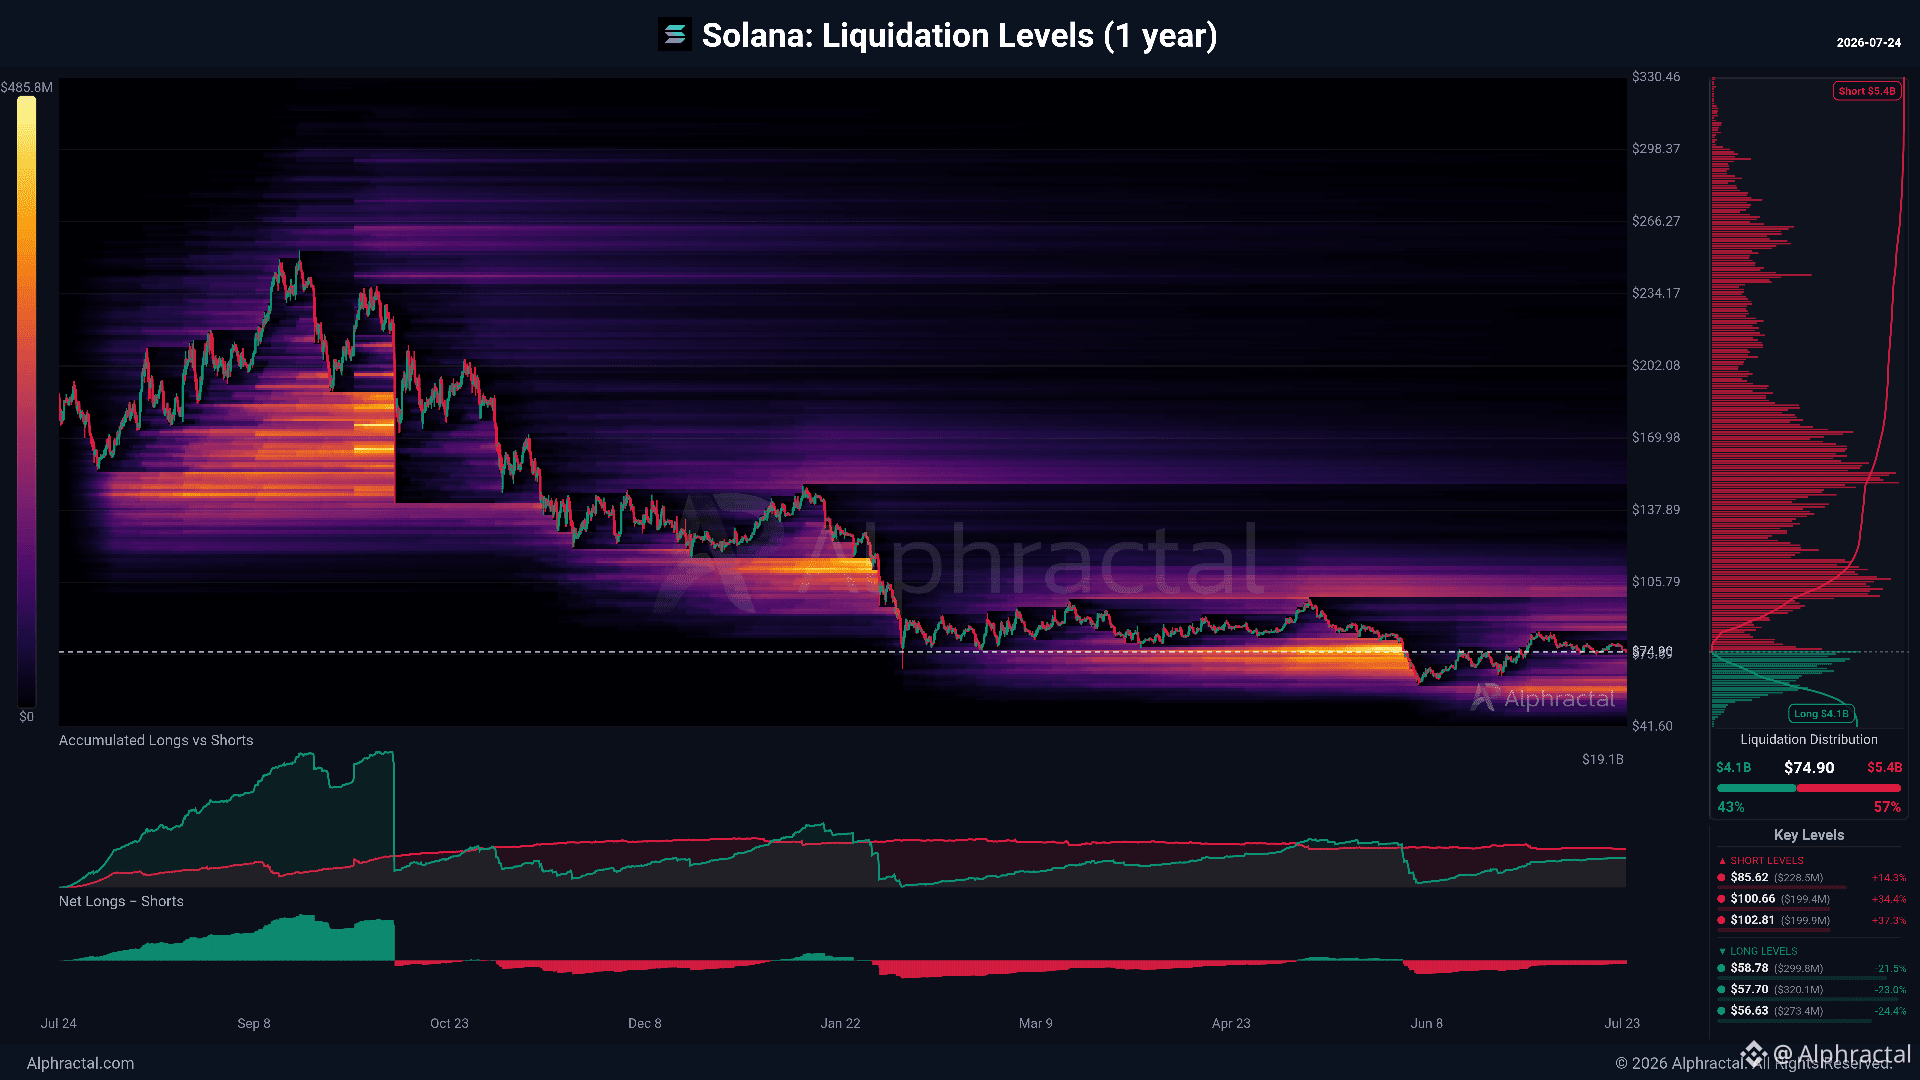Click the green dot beside the $58.78 level
This screenshot has height=1080, width=1920.
tap(1721, 968)
